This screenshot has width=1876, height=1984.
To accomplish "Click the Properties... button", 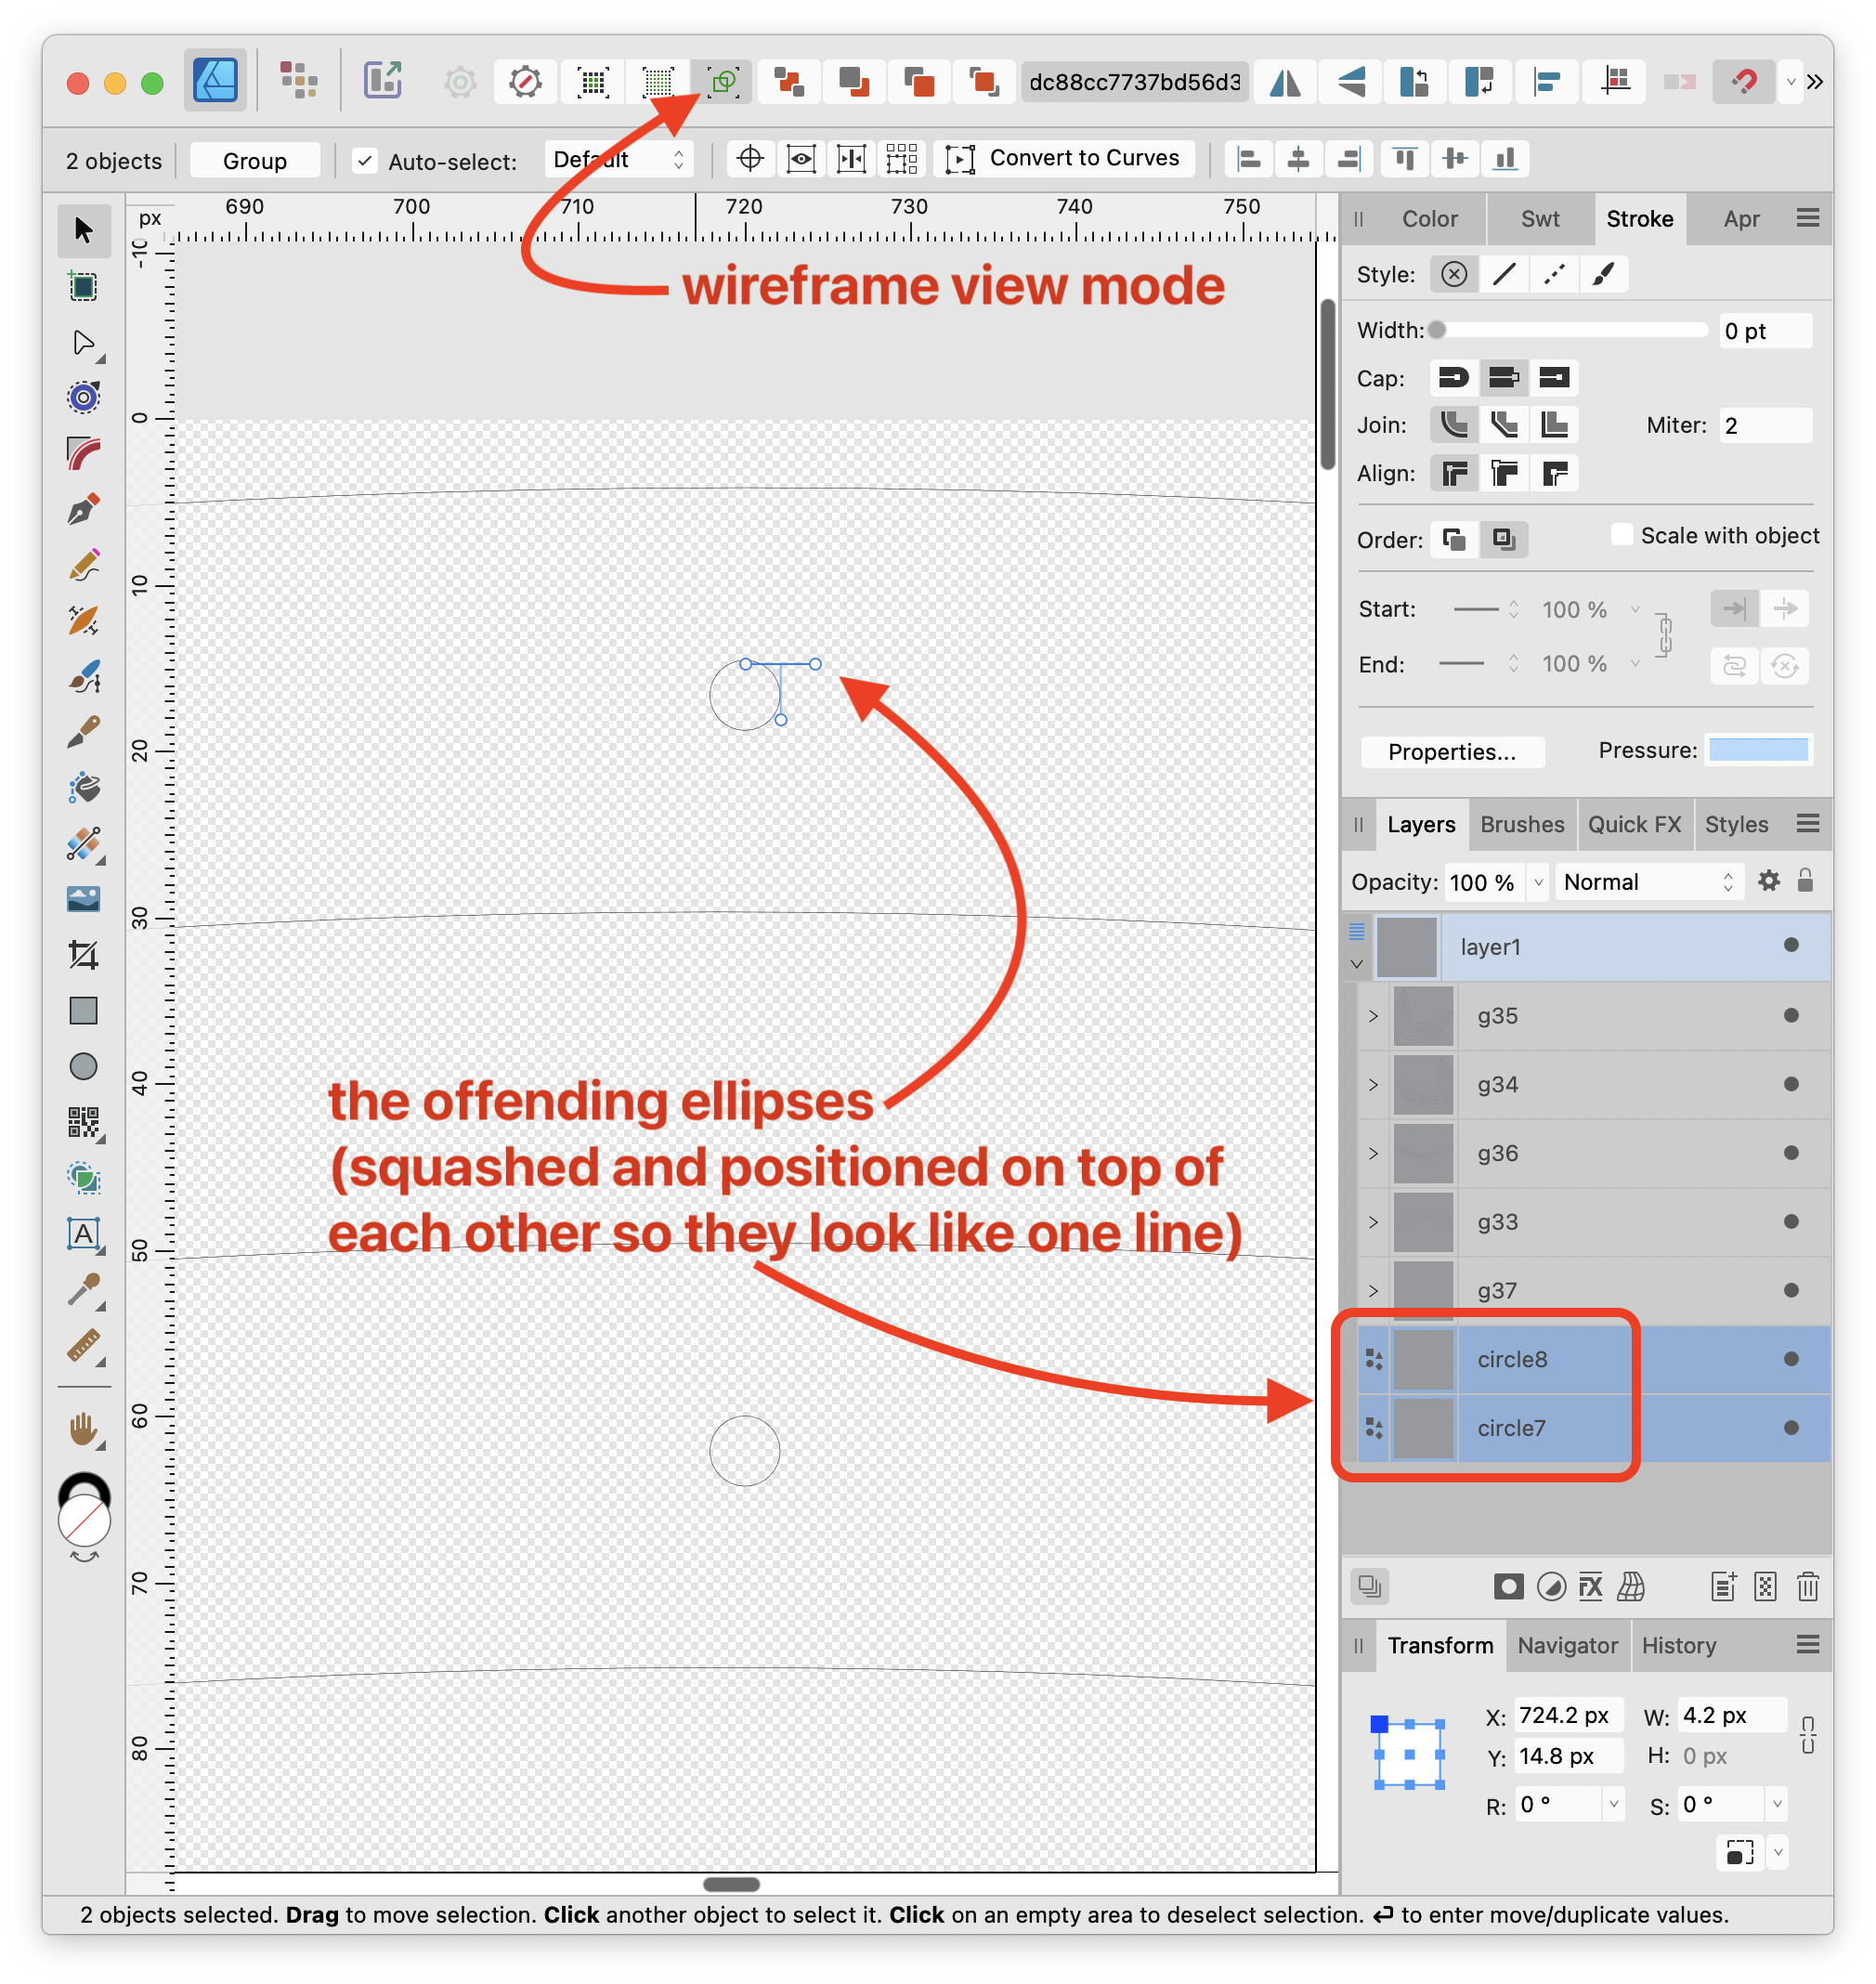I will 1452,752.
